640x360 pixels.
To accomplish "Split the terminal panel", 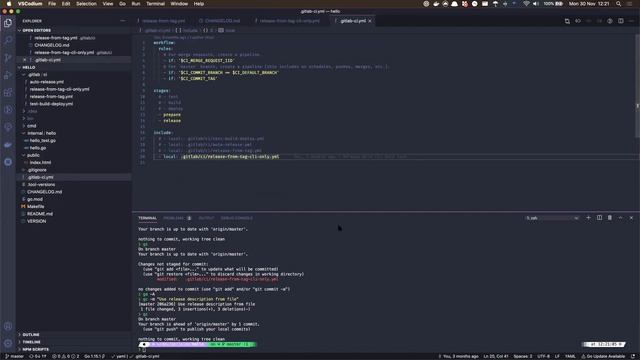I will point(599,218).
